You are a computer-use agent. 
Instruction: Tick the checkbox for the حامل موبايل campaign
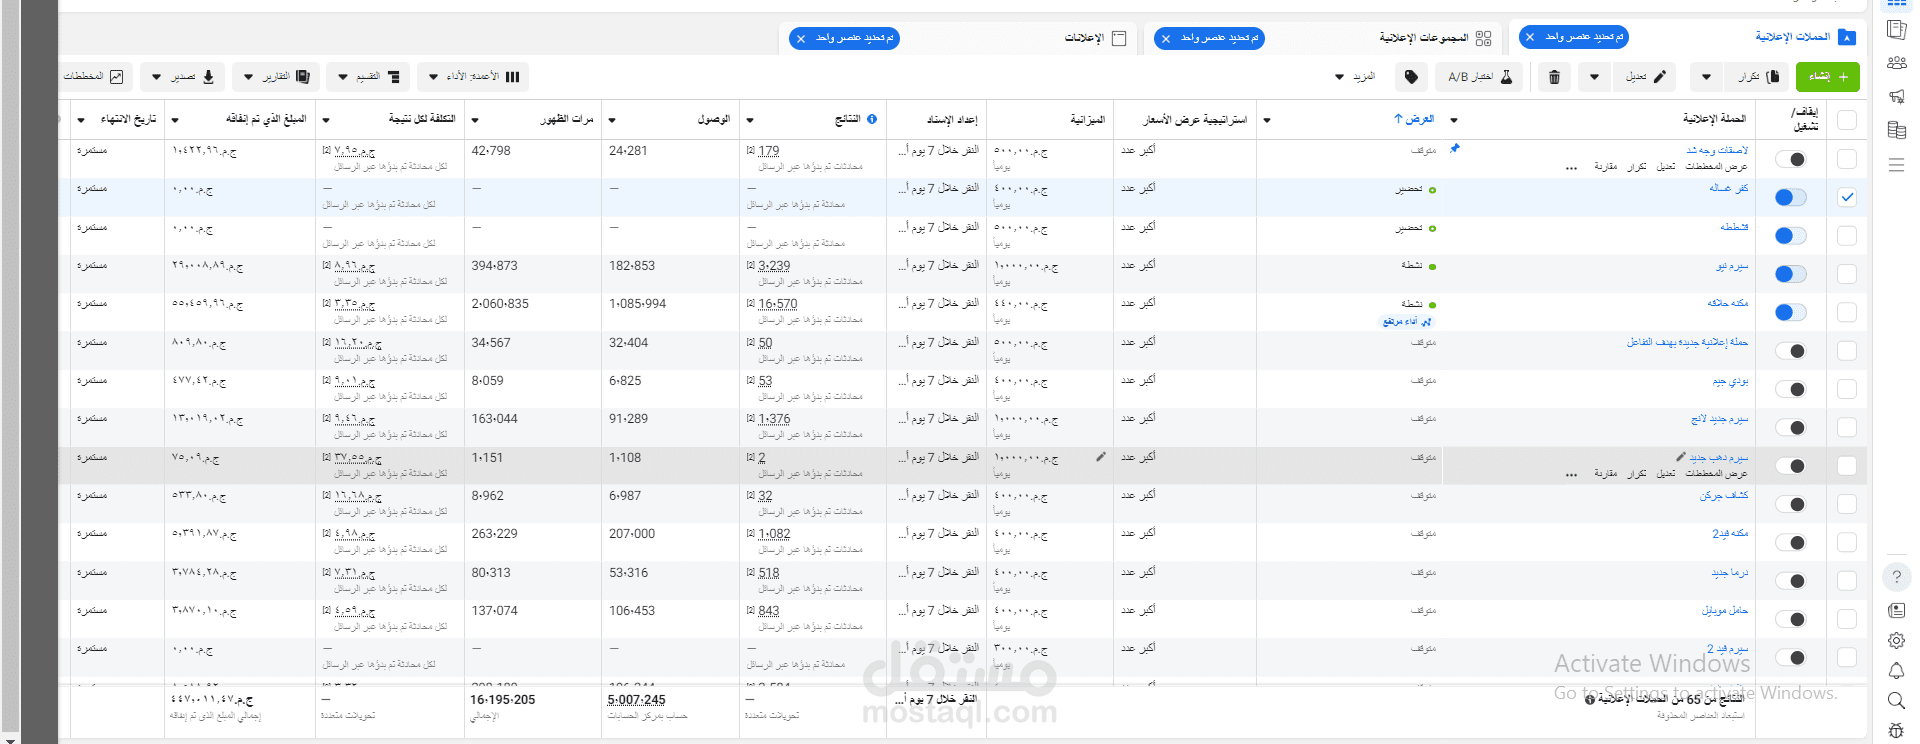click(1847, 619)
